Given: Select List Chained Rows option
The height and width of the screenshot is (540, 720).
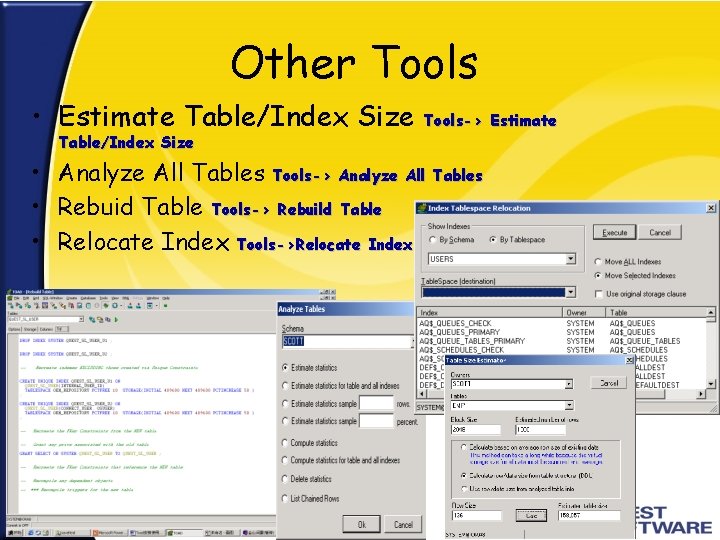Looking at the screenshot, I should click(x=285, y=498).
